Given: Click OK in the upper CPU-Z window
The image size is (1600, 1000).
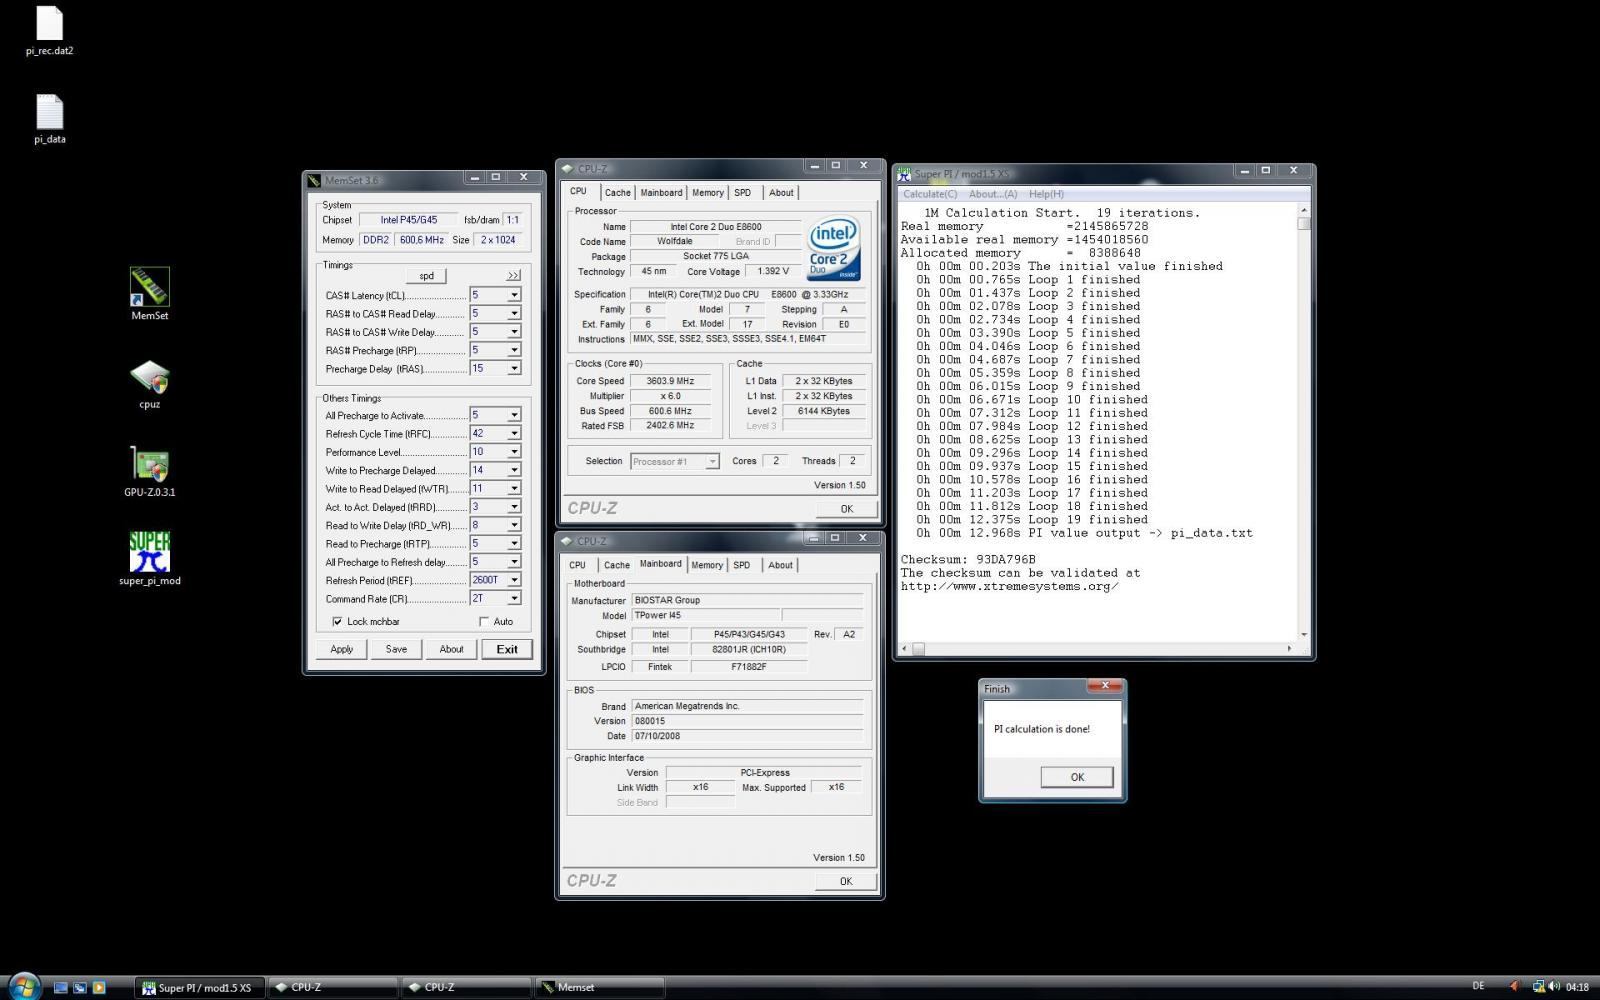Looking at the screenshot, I should [846, 509].
